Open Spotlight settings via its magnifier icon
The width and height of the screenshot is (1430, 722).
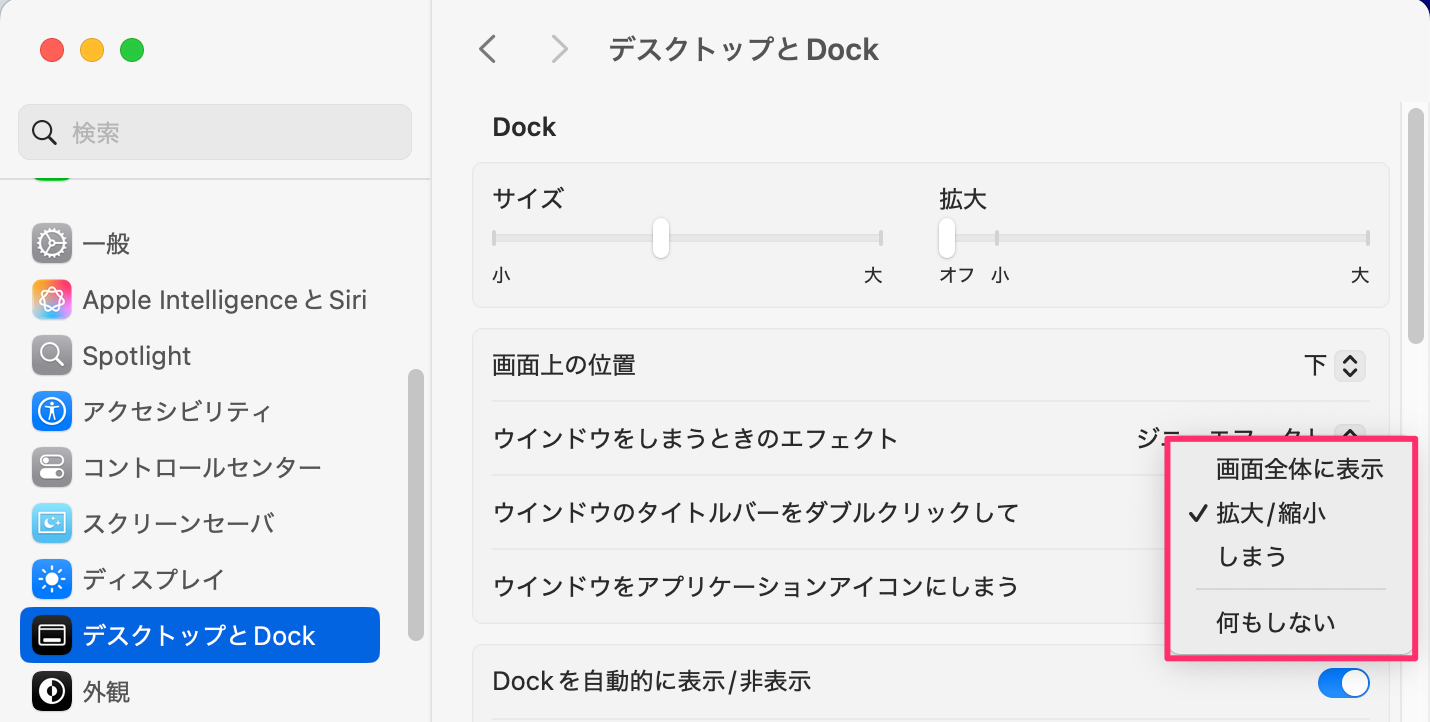click(x=51, y=355)
